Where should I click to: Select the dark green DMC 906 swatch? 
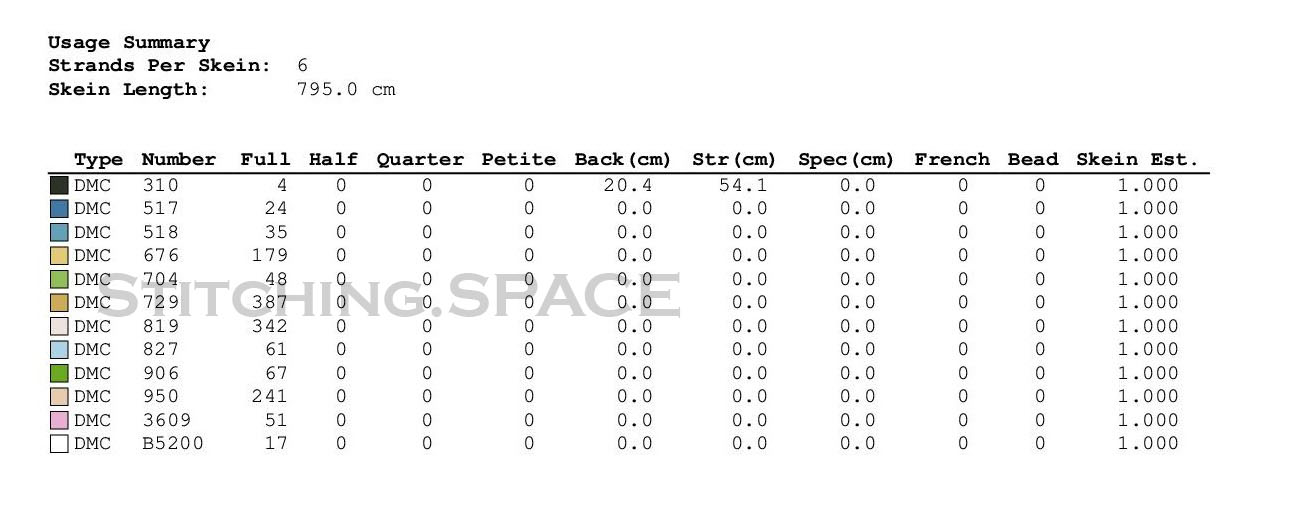click(x=59, y=373)
